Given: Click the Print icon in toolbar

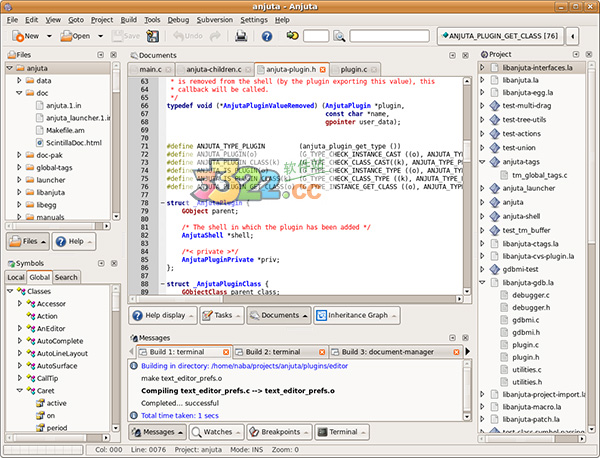Looking at the screenshot, I should (x=241, y=36).
